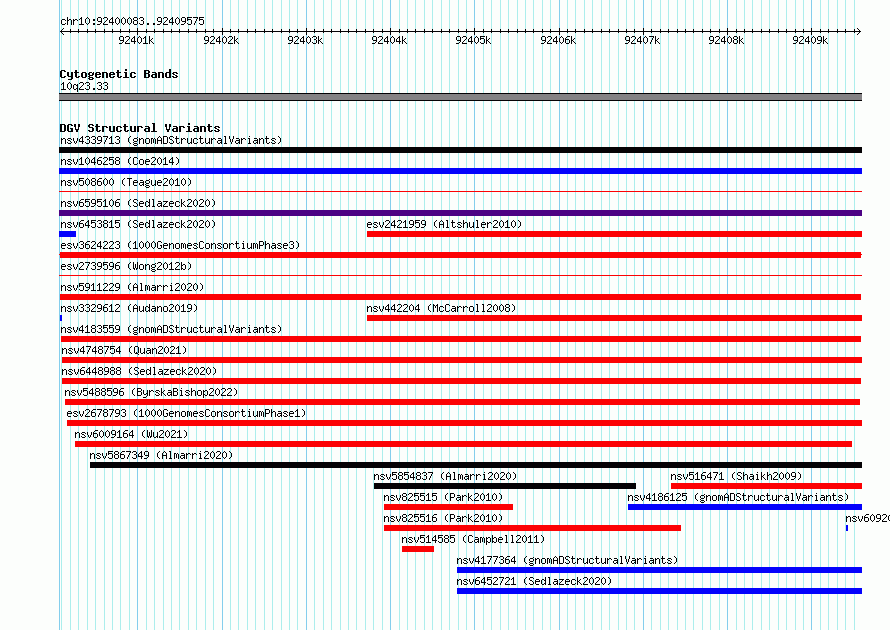Click the gray 10q23.33 cytogenetic band
The height and width of the screenshot is (630, 890).
tap(460, 97)
